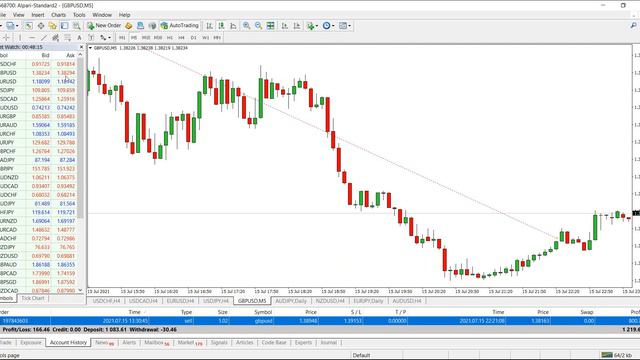Select order 197843603 history row
The height and width of the screenshot is (360, 640).
coord(320,321)
